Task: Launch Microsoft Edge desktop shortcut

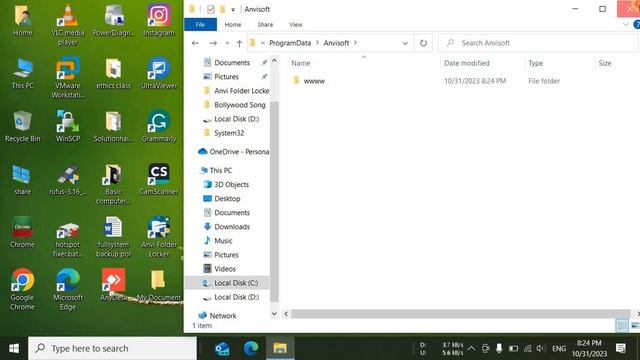Action: [x=68, y=290]
